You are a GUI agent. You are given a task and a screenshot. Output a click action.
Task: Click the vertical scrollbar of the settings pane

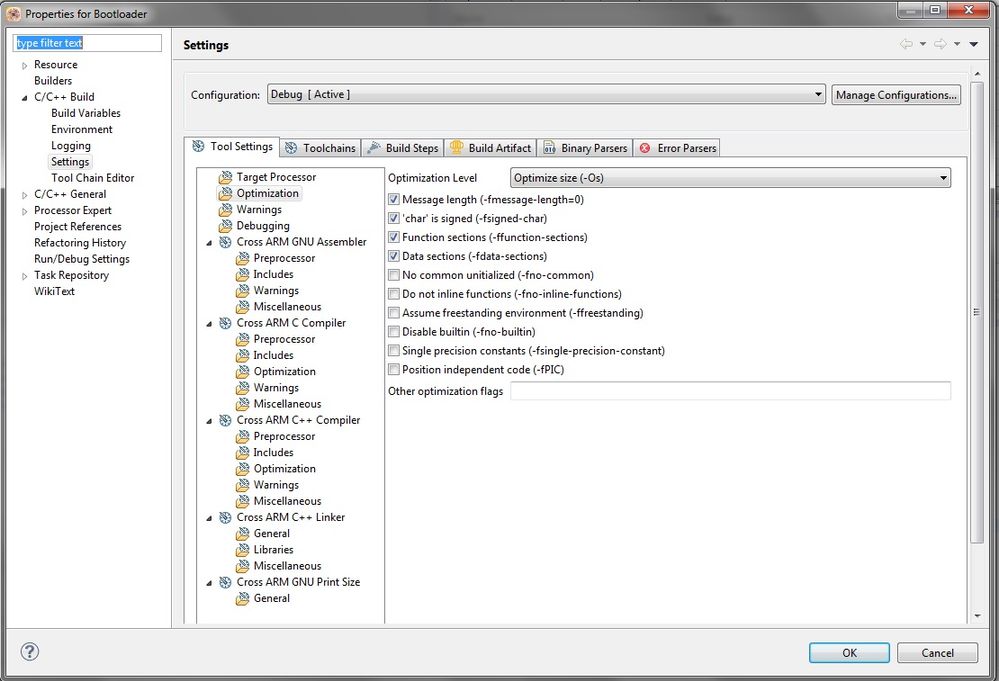point(977,312)
